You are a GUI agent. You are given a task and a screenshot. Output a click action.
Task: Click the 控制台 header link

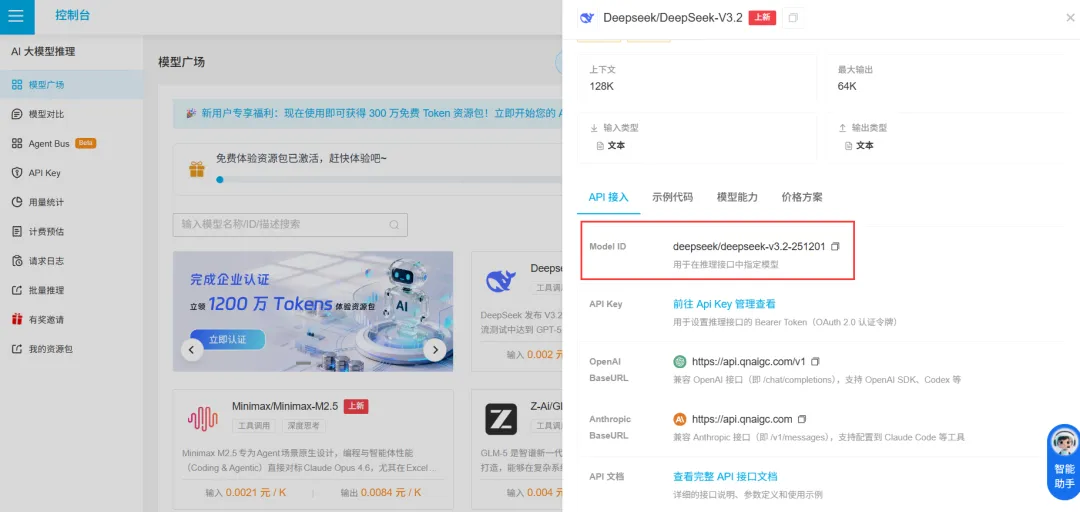(72, 15)
